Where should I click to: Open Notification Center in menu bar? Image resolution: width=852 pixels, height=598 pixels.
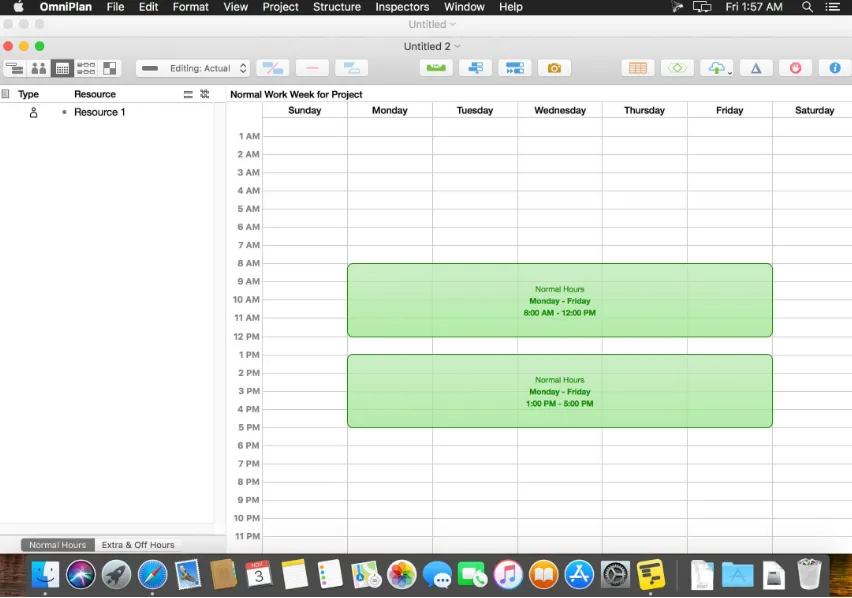click(832, 7)
